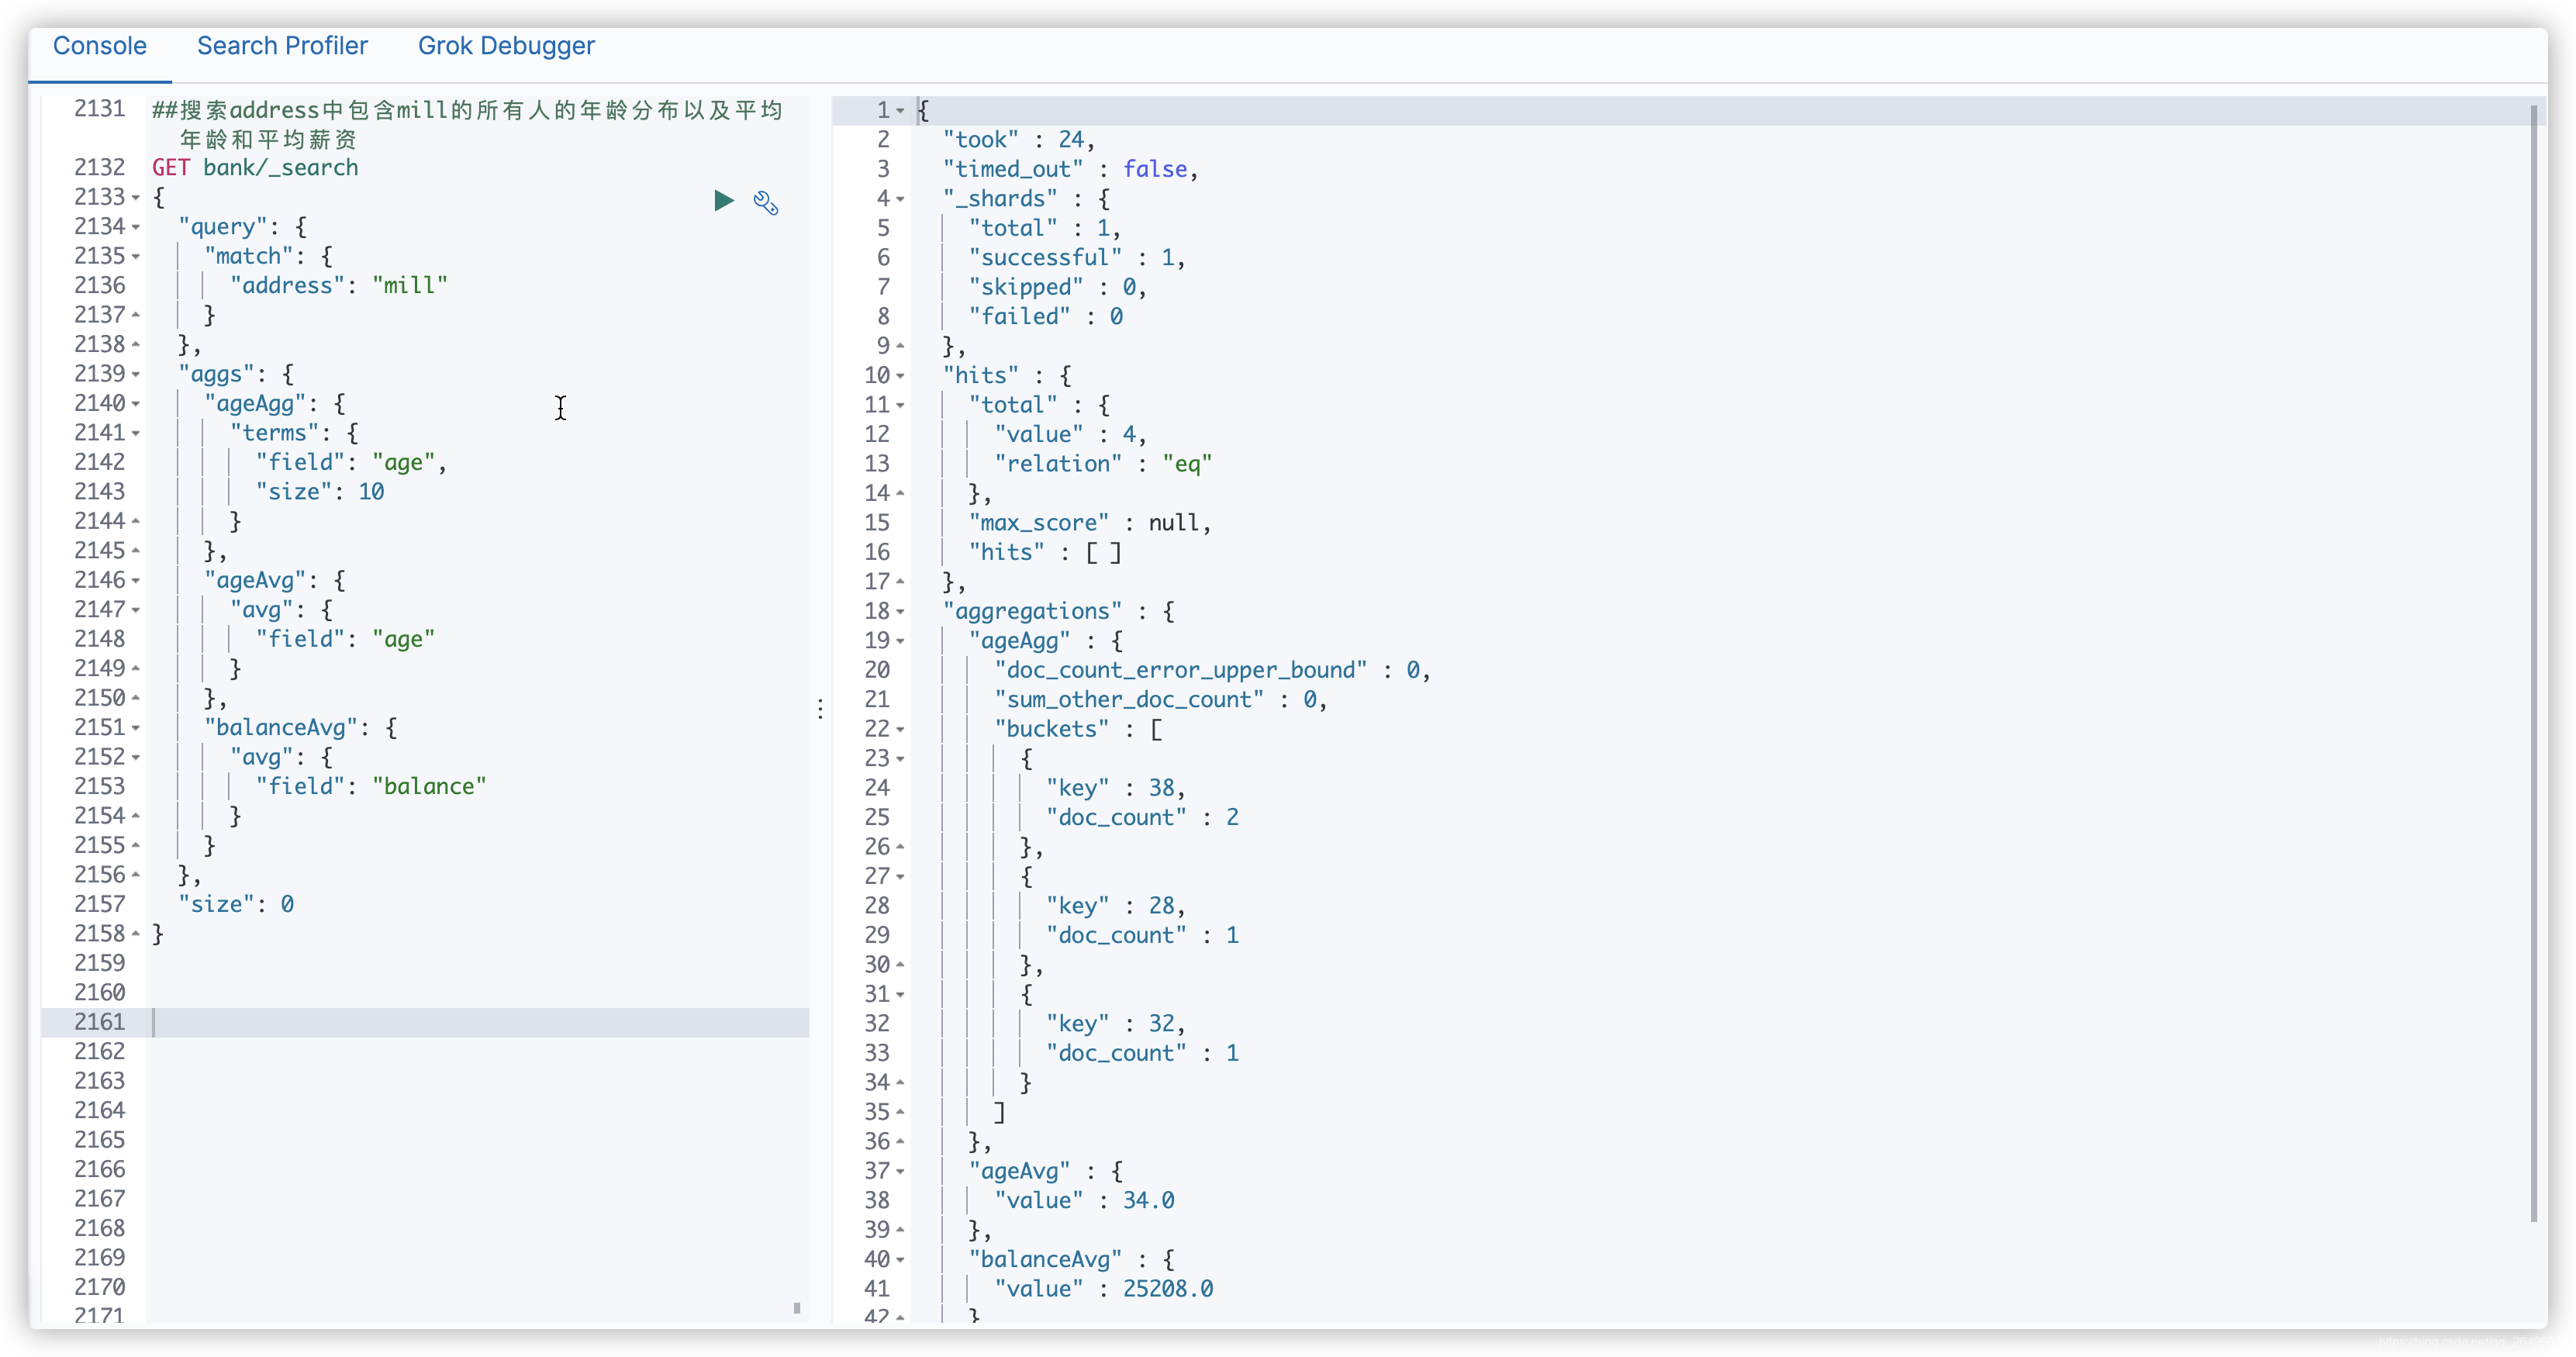Click the GET bank/_search request line
This screenshot has height=1357, width=2576.
coord(255,168)
